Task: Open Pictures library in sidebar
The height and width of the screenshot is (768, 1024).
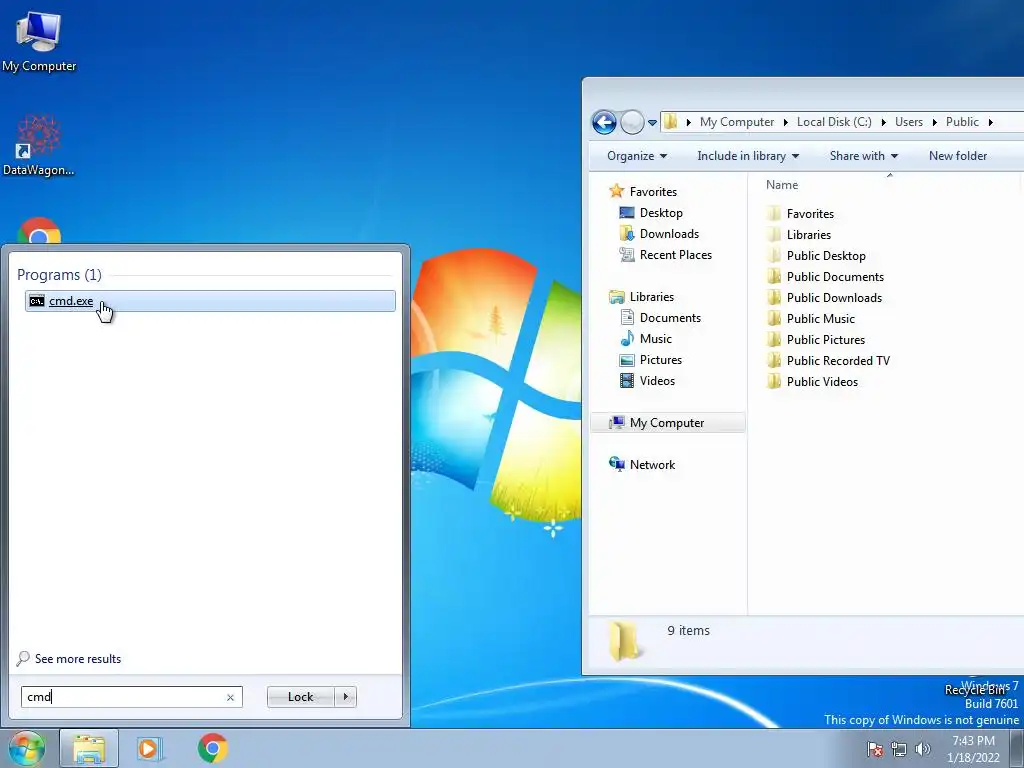Action: (x=650, y=360)
